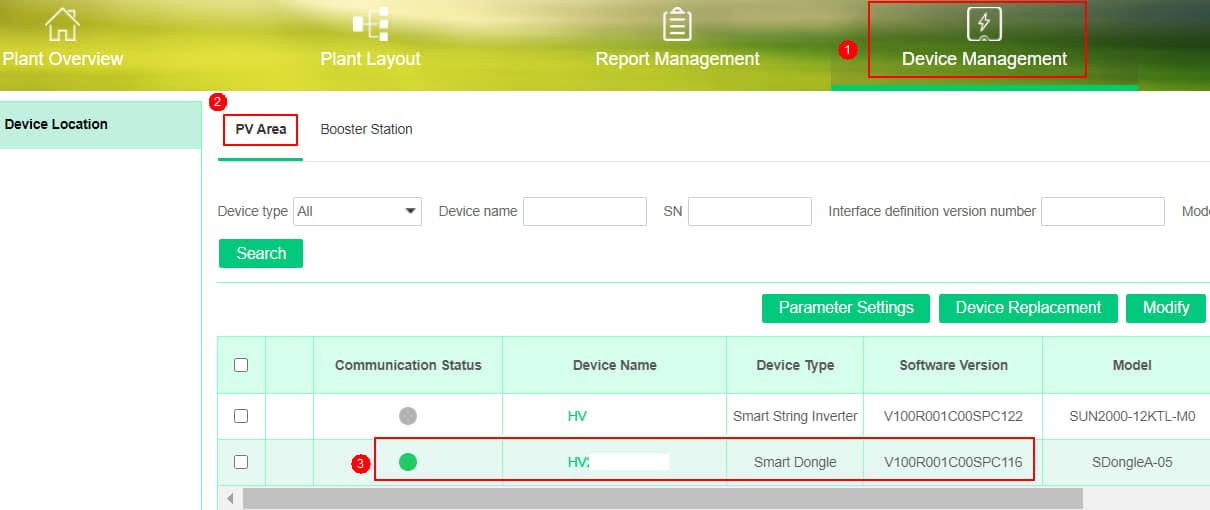The height and width of the screenshot is (510, 1210).
Task: Check the Smart String Inverter row checkbox
Action: click(x=241, y=416)
